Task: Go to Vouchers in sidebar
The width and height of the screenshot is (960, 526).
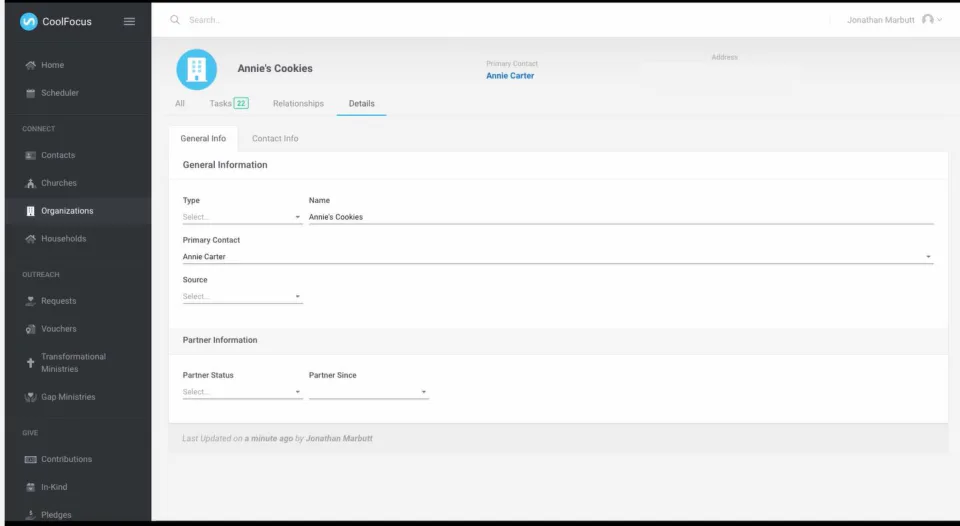Action: point(59,329)
